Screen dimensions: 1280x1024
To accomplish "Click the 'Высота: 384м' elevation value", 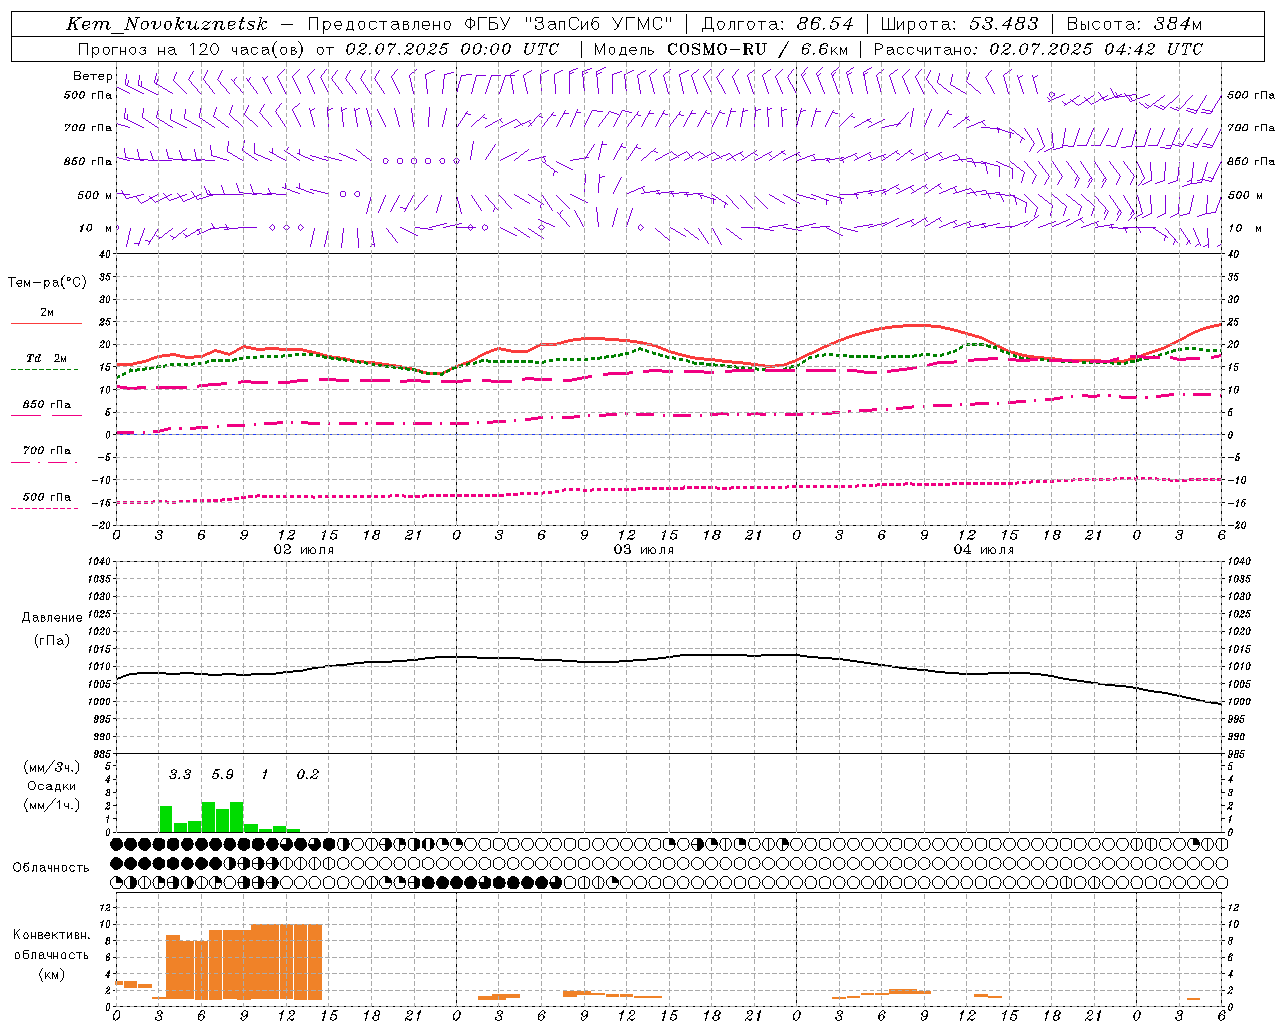I will 1134,24.
